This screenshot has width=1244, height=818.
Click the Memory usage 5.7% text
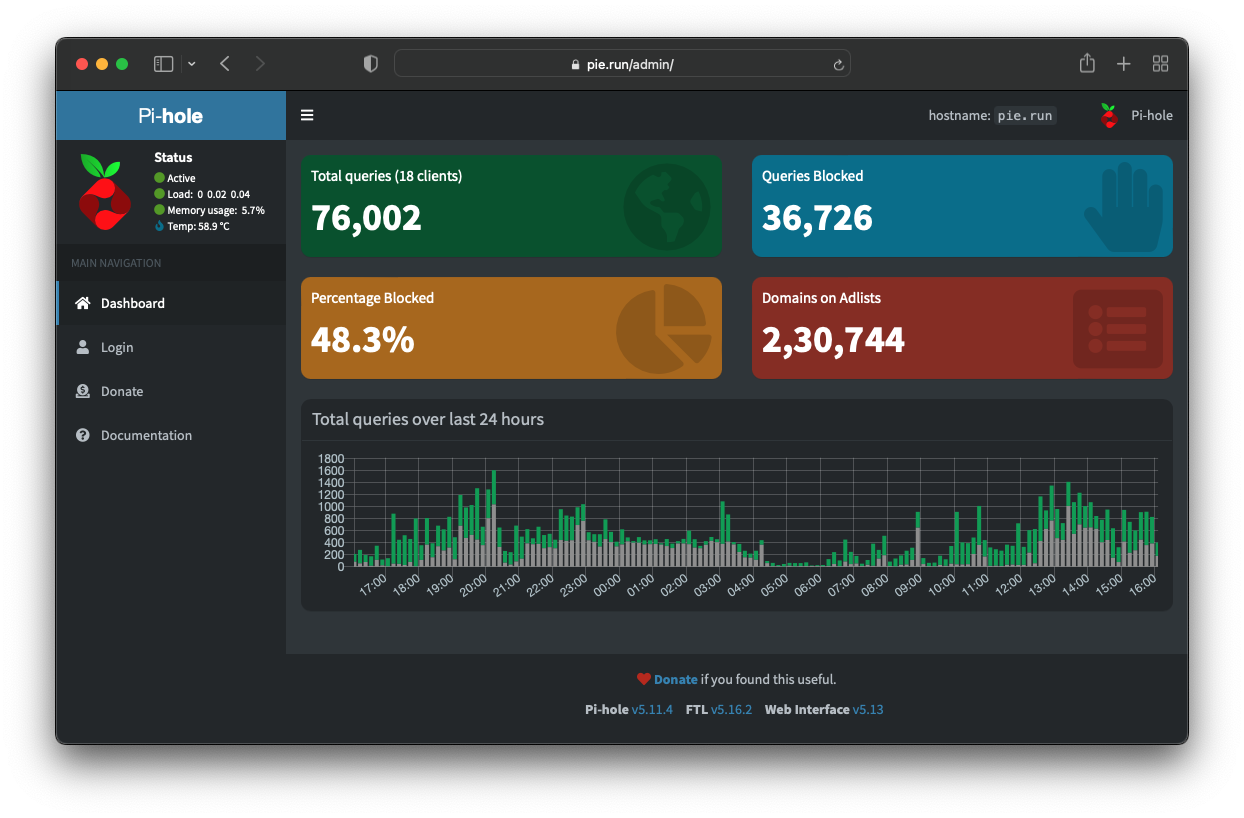(216, 210)
